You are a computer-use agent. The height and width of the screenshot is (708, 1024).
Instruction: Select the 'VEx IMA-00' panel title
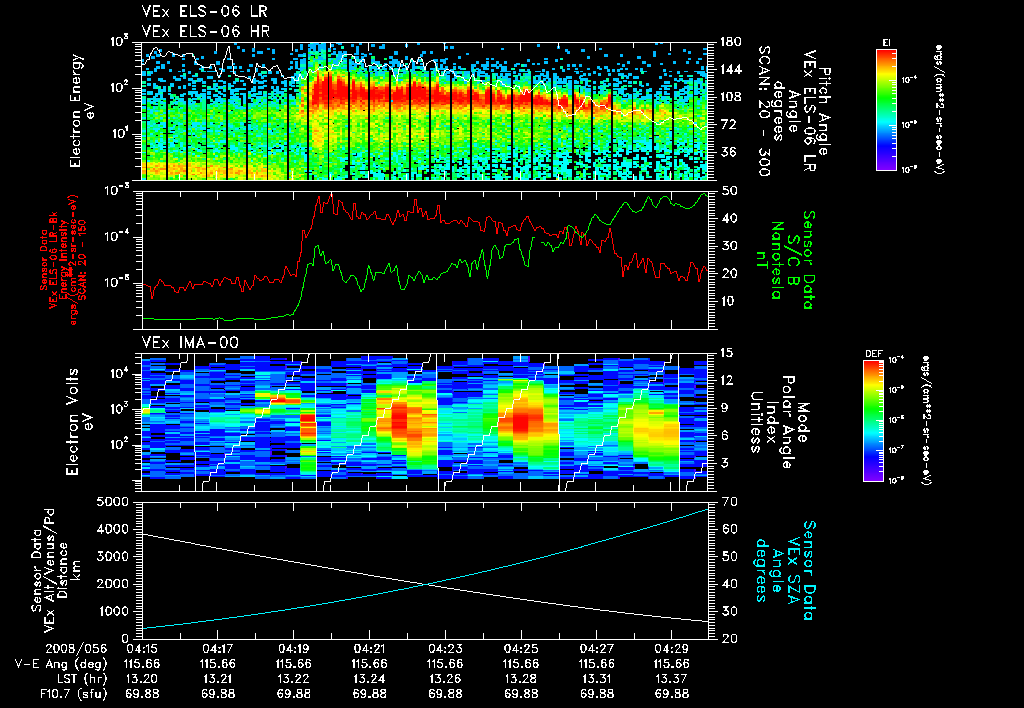coord(190,343)
